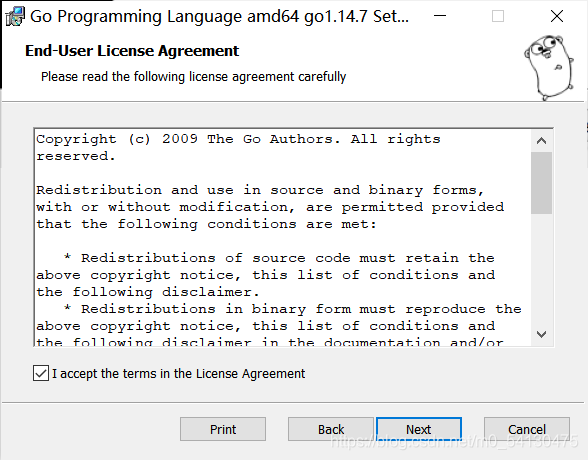
Task: Cancel the Go installation
Action: pyautogui.click(x=527, y=429)
